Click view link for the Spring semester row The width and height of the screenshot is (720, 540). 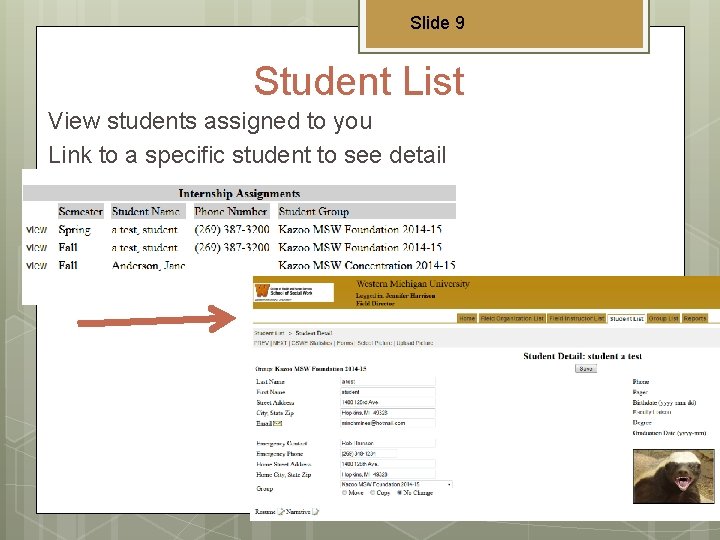37,230
